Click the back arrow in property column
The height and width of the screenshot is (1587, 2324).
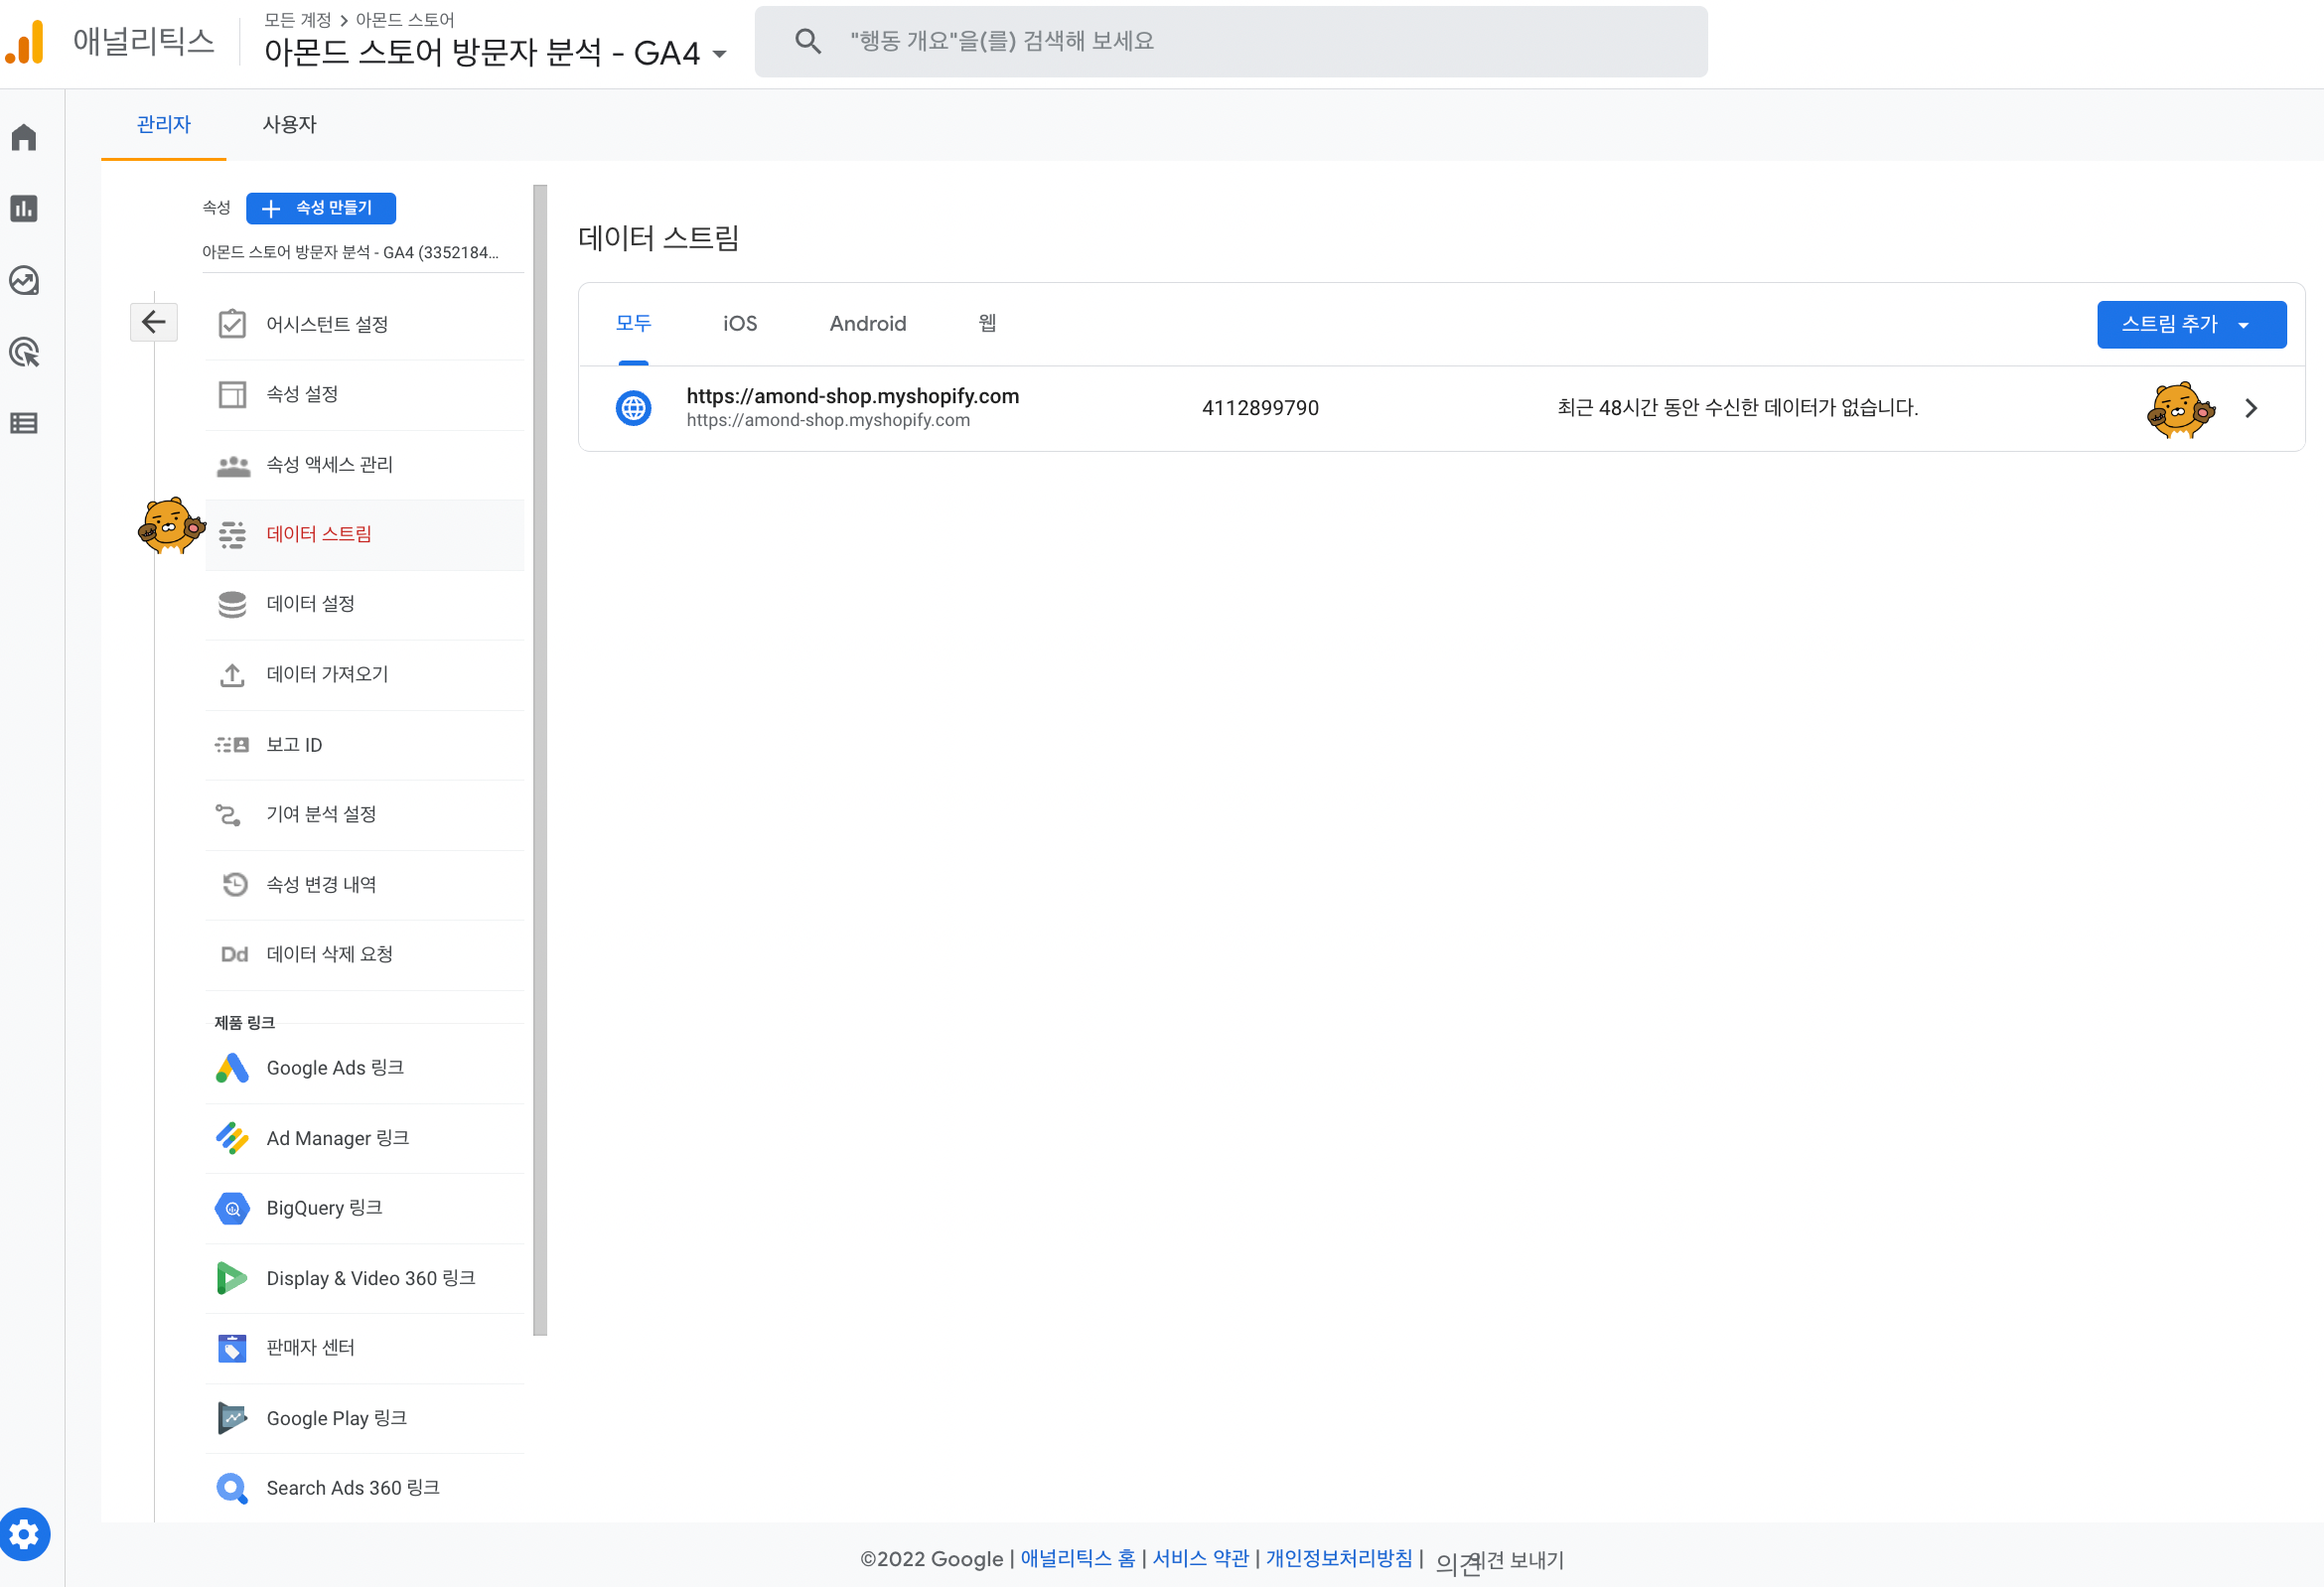(x=153, y=322)
